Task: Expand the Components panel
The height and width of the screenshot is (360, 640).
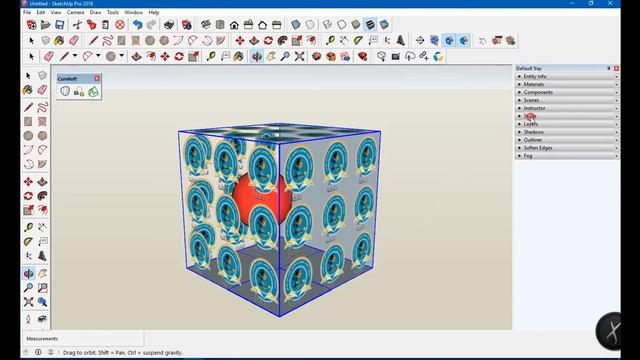Action: click(567, 92)
